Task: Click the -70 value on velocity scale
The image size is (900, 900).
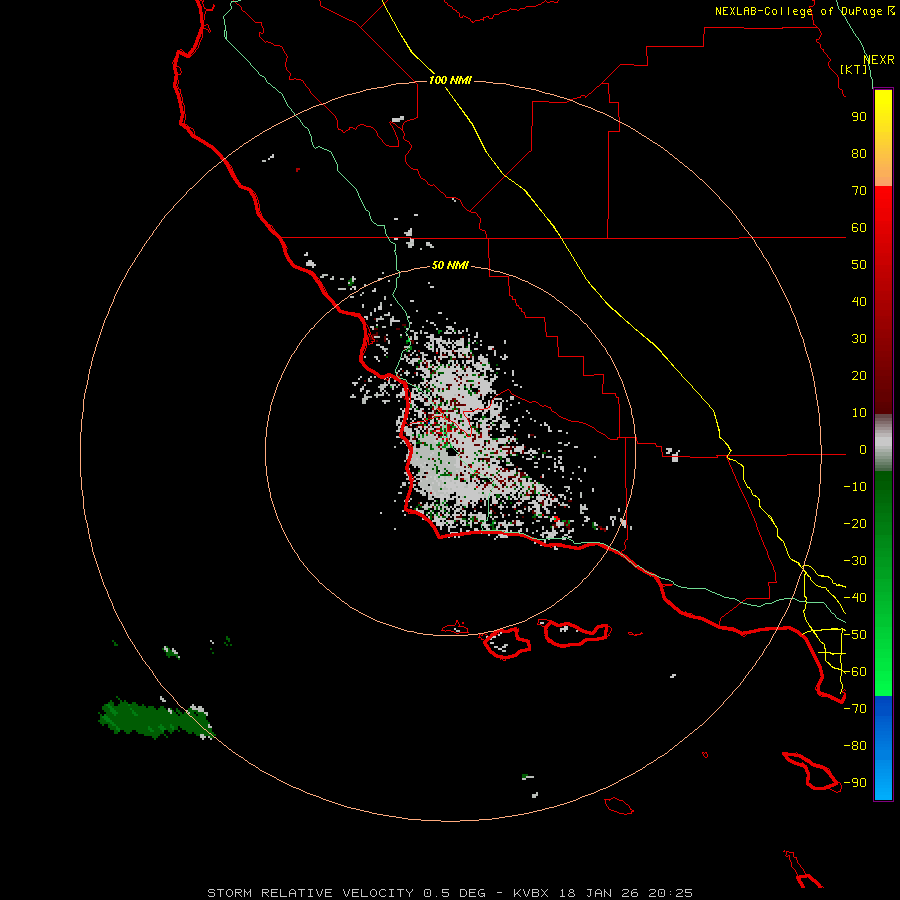Action: (855, 709)
